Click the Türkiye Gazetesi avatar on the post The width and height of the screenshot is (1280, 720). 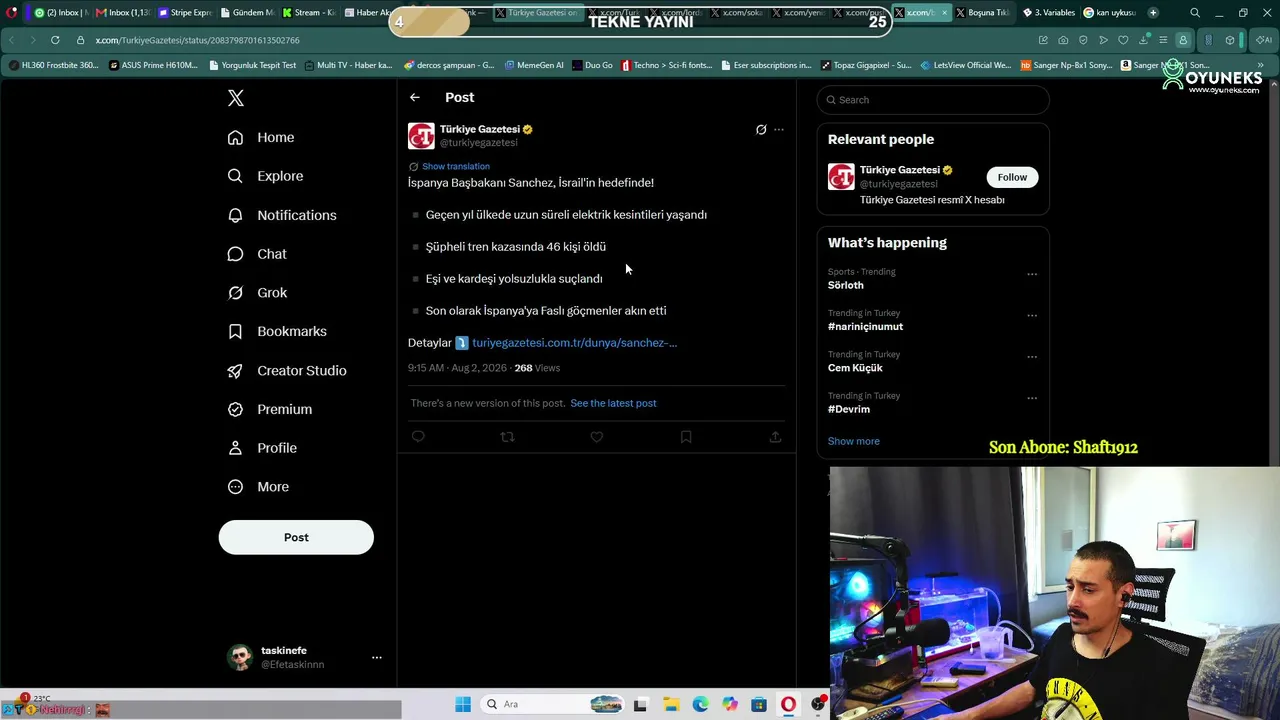(x=421, y=136)
